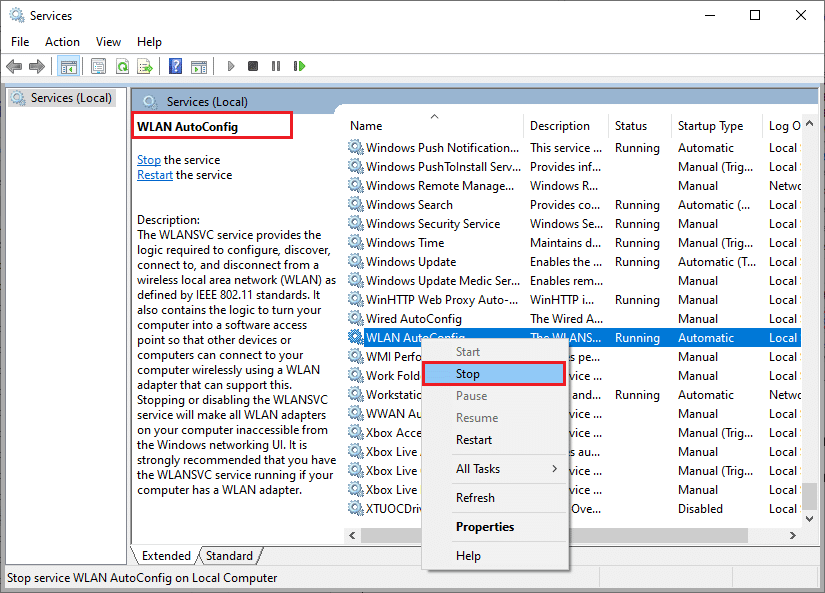
Task: Open the File menu
Action: 20,42
